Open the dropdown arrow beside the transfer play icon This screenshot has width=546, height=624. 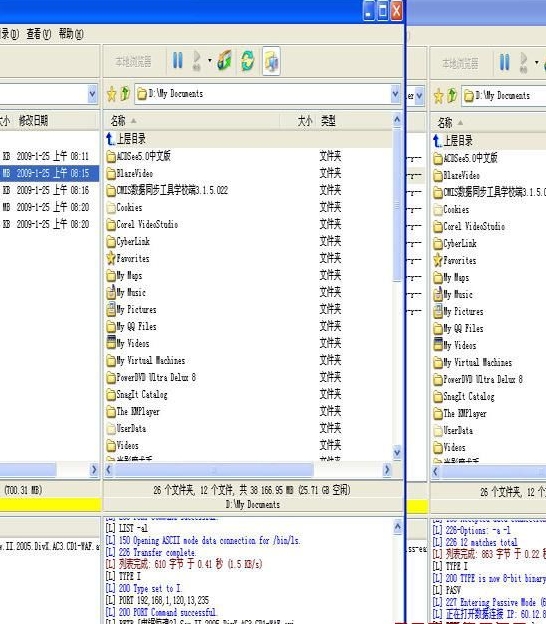coord(210,61)
